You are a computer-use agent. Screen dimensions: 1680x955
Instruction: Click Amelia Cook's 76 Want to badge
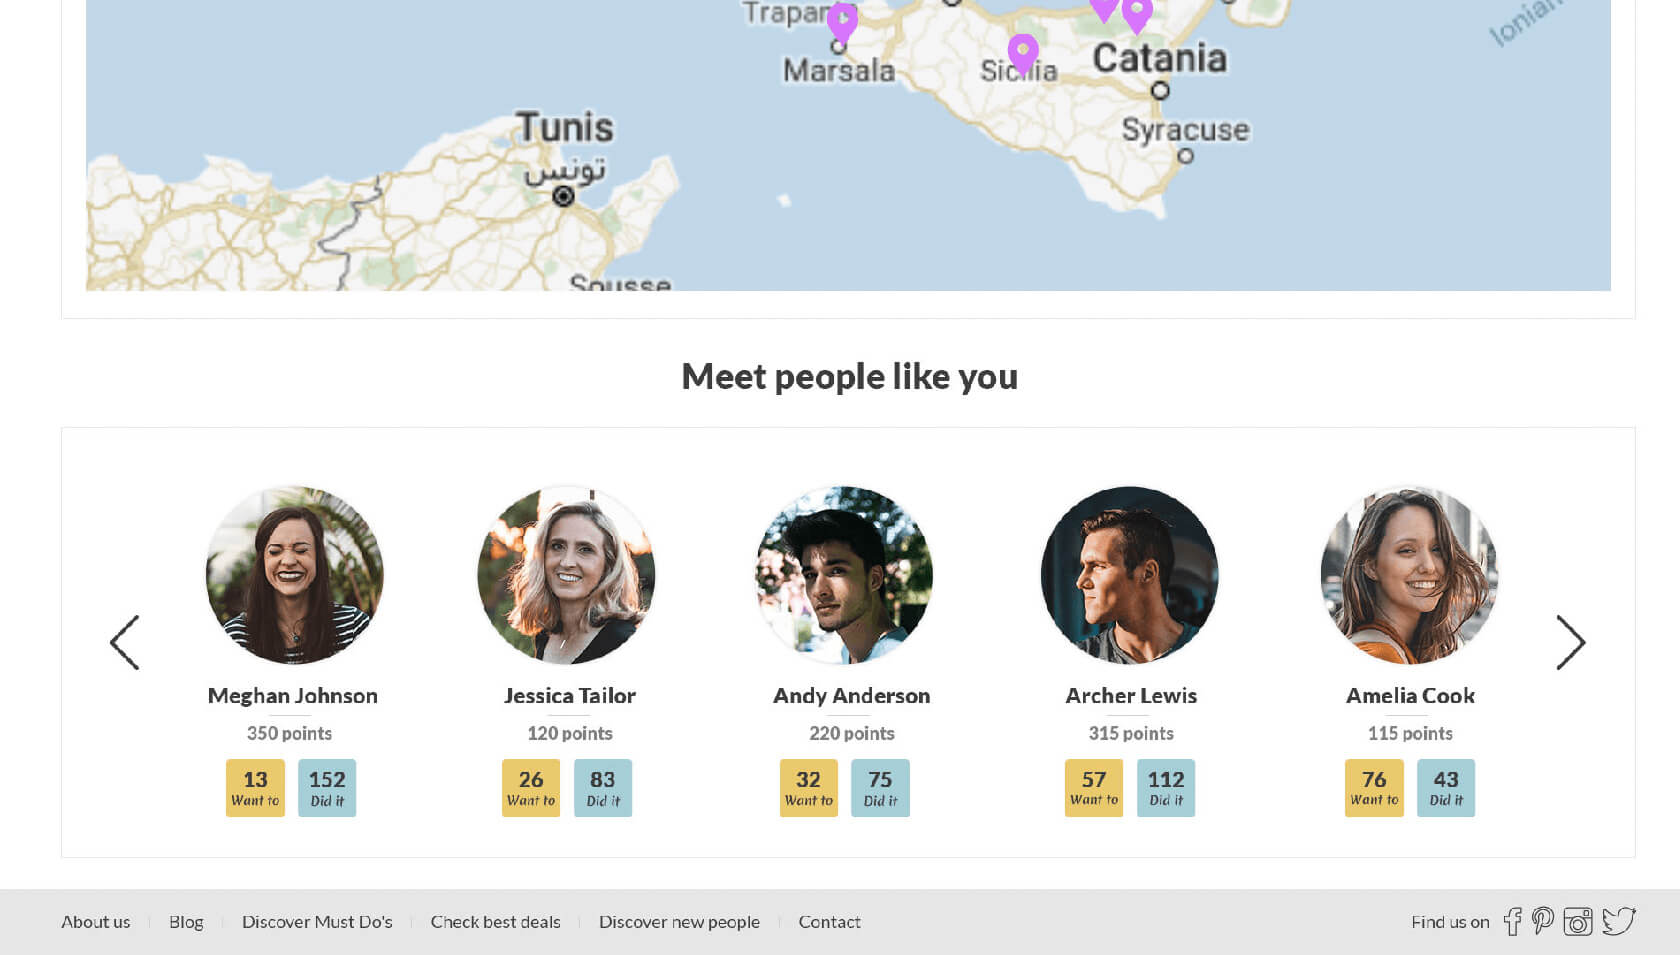click(x=1374, y=788)
